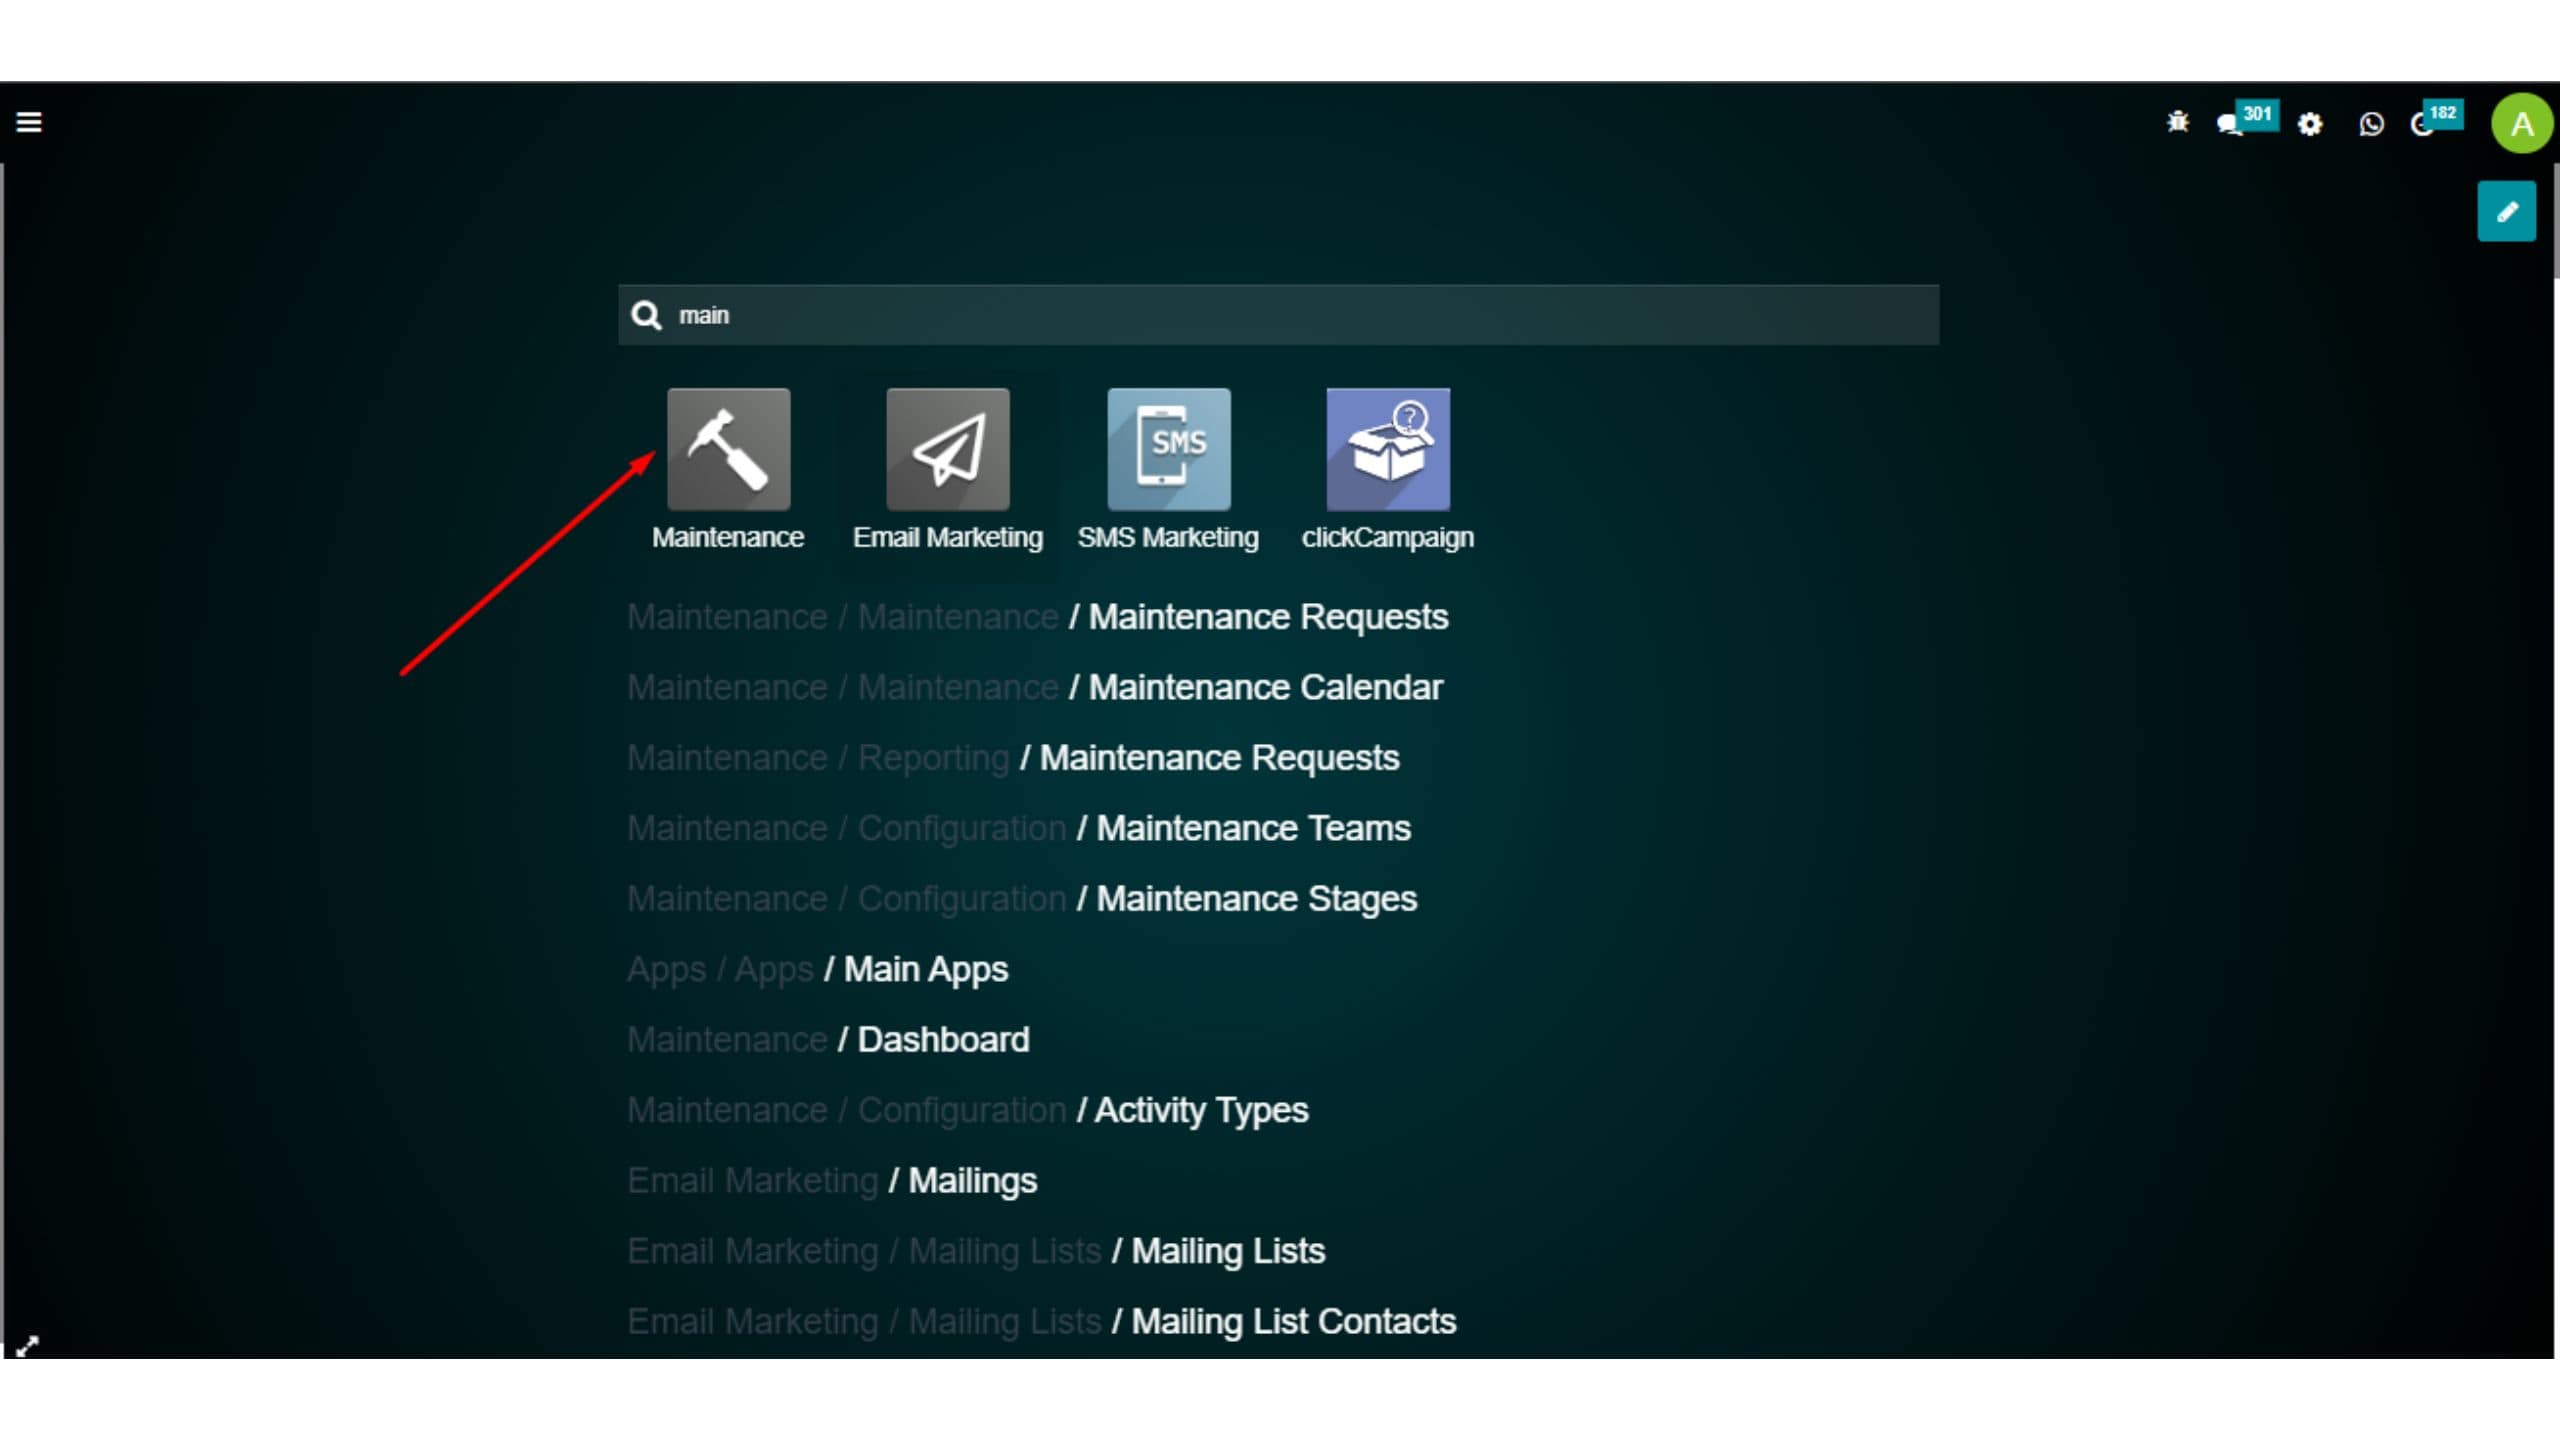
Task: Click the expand fullscreen arrows icon
Action: pyautogui.click(x=27, y=1346)
